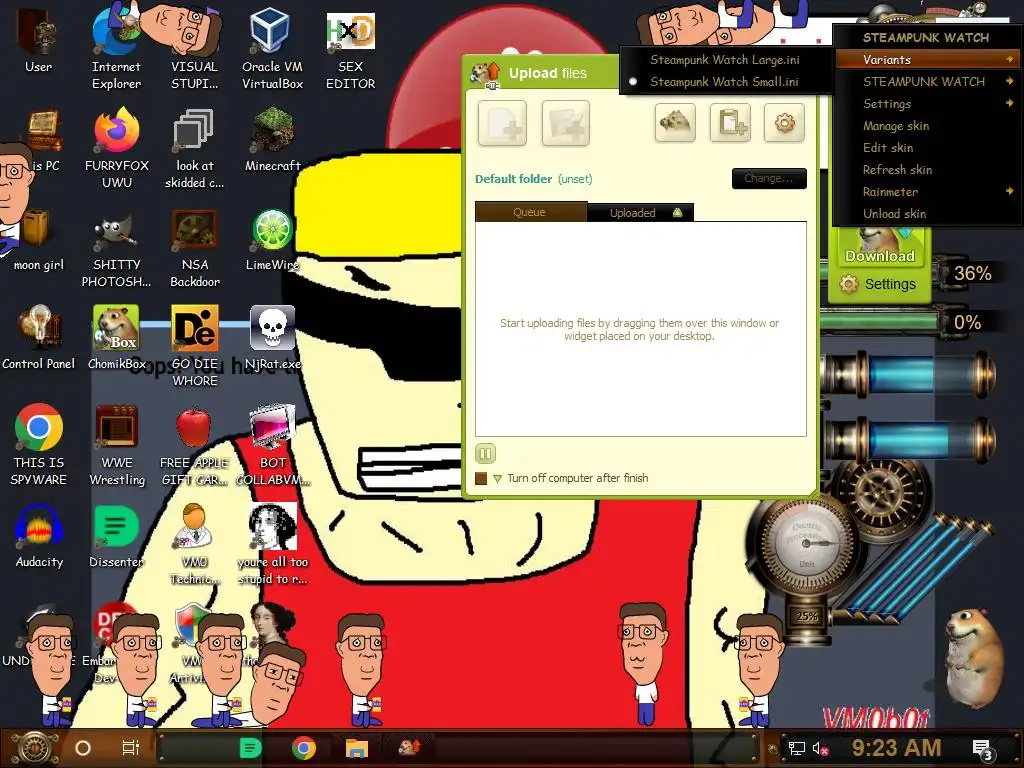Open the WWE Wrestling desktop icon
The width and height of the screenshot is (1024, 768).
point(117,444)
